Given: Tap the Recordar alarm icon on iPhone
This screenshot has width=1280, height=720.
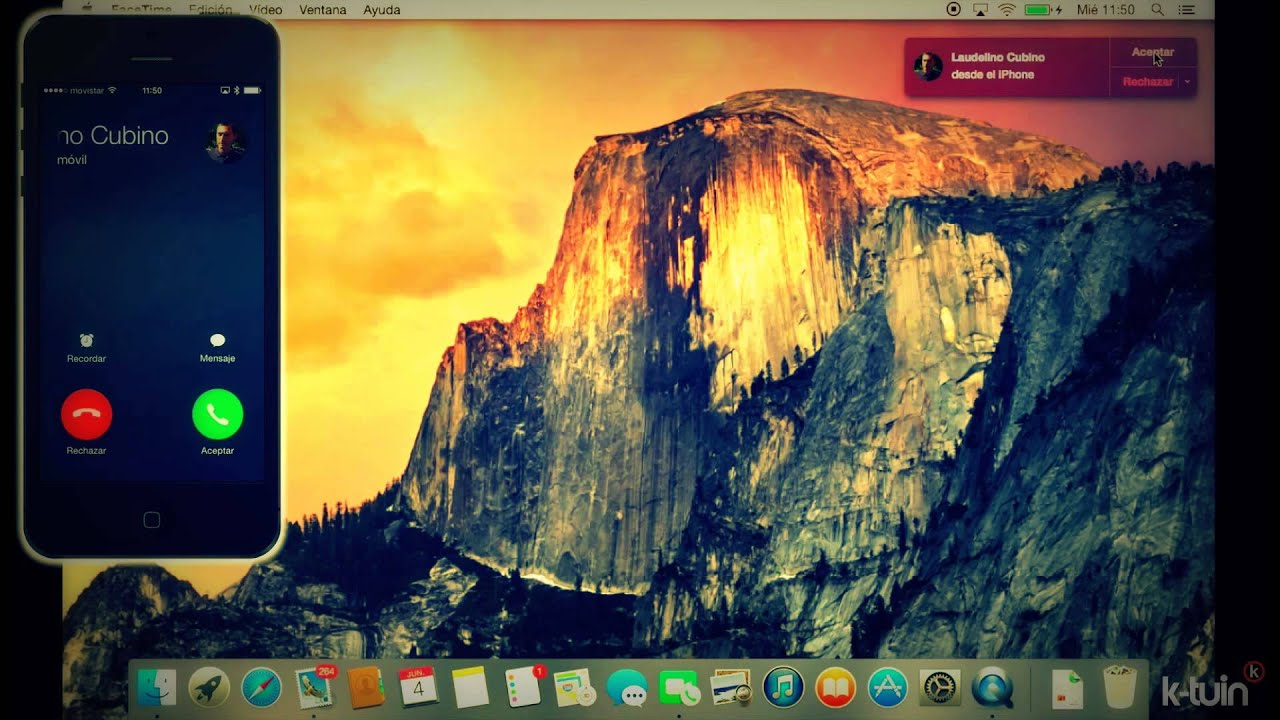Looking at the screenshot, I should [x=86, y=341].
